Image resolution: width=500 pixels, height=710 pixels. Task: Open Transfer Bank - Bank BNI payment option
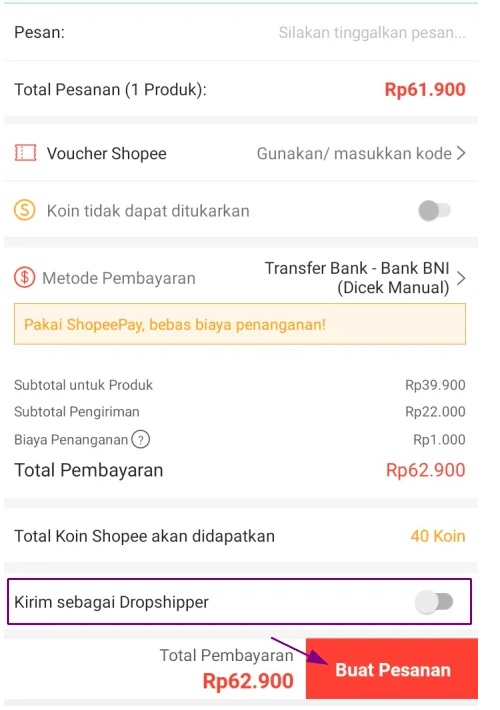point(357,278)
